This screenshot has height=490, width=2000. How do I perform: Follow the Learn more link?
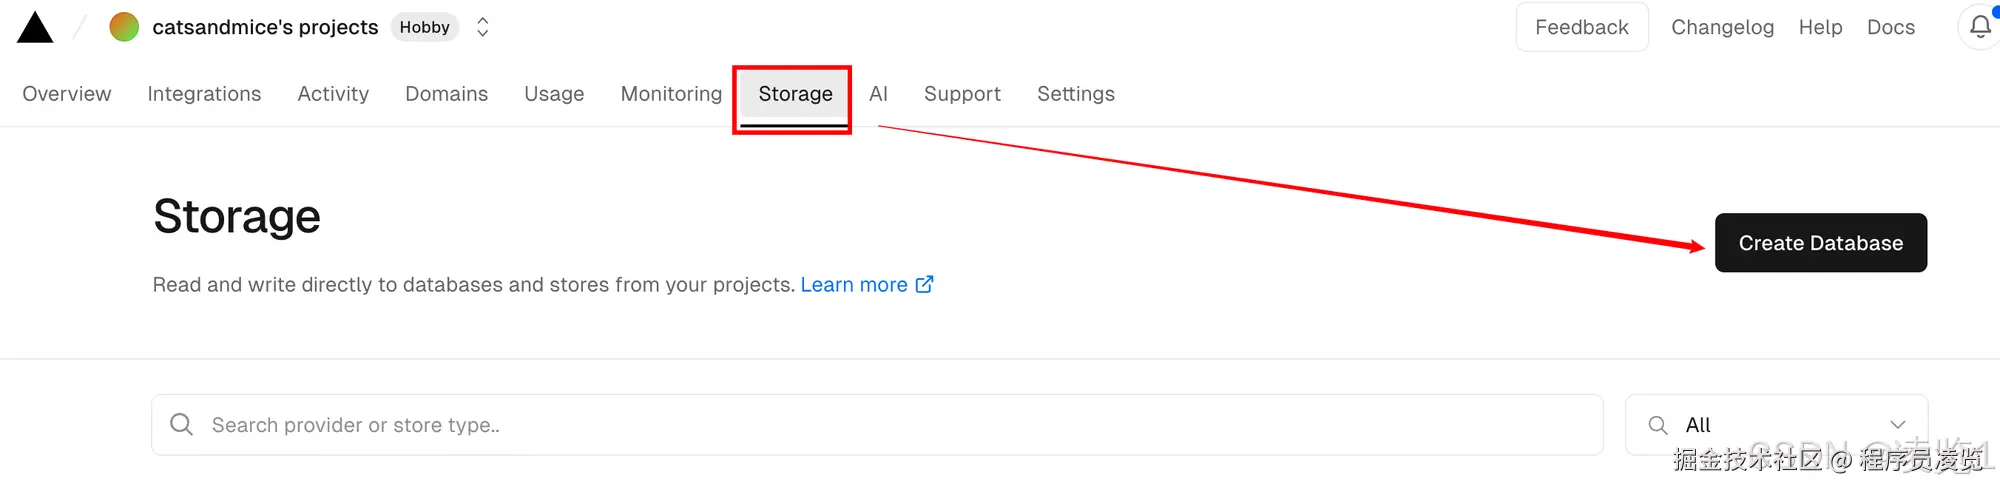853,285
